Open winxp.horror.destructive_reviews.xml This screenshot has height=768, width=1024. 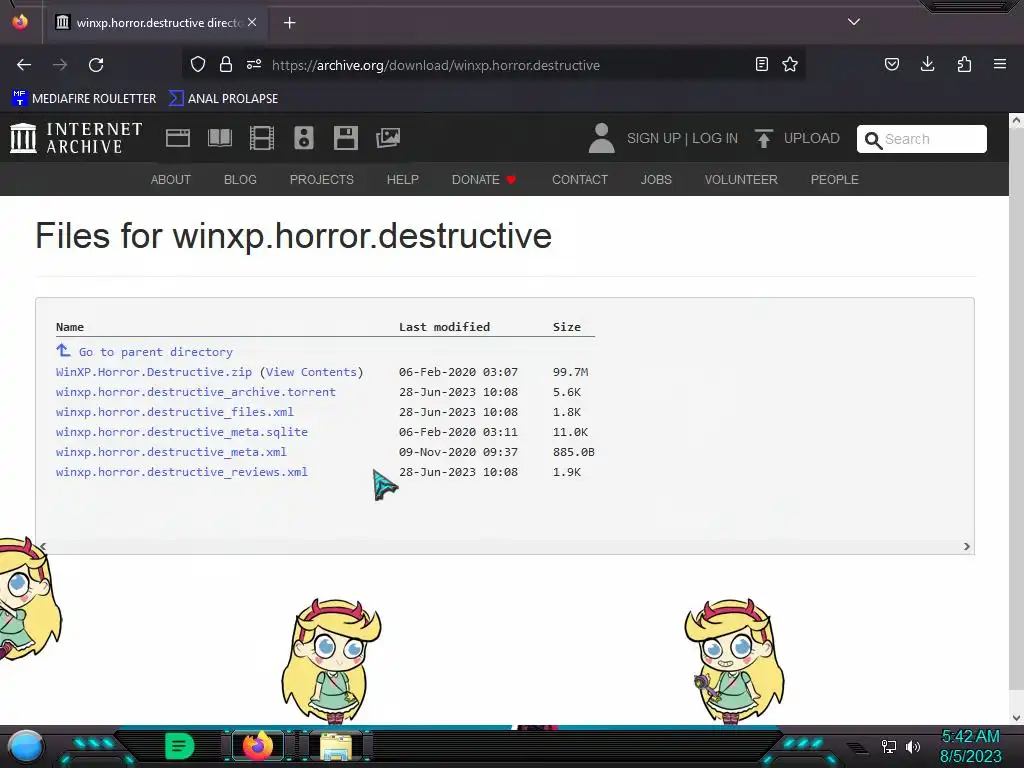[182, 472]
